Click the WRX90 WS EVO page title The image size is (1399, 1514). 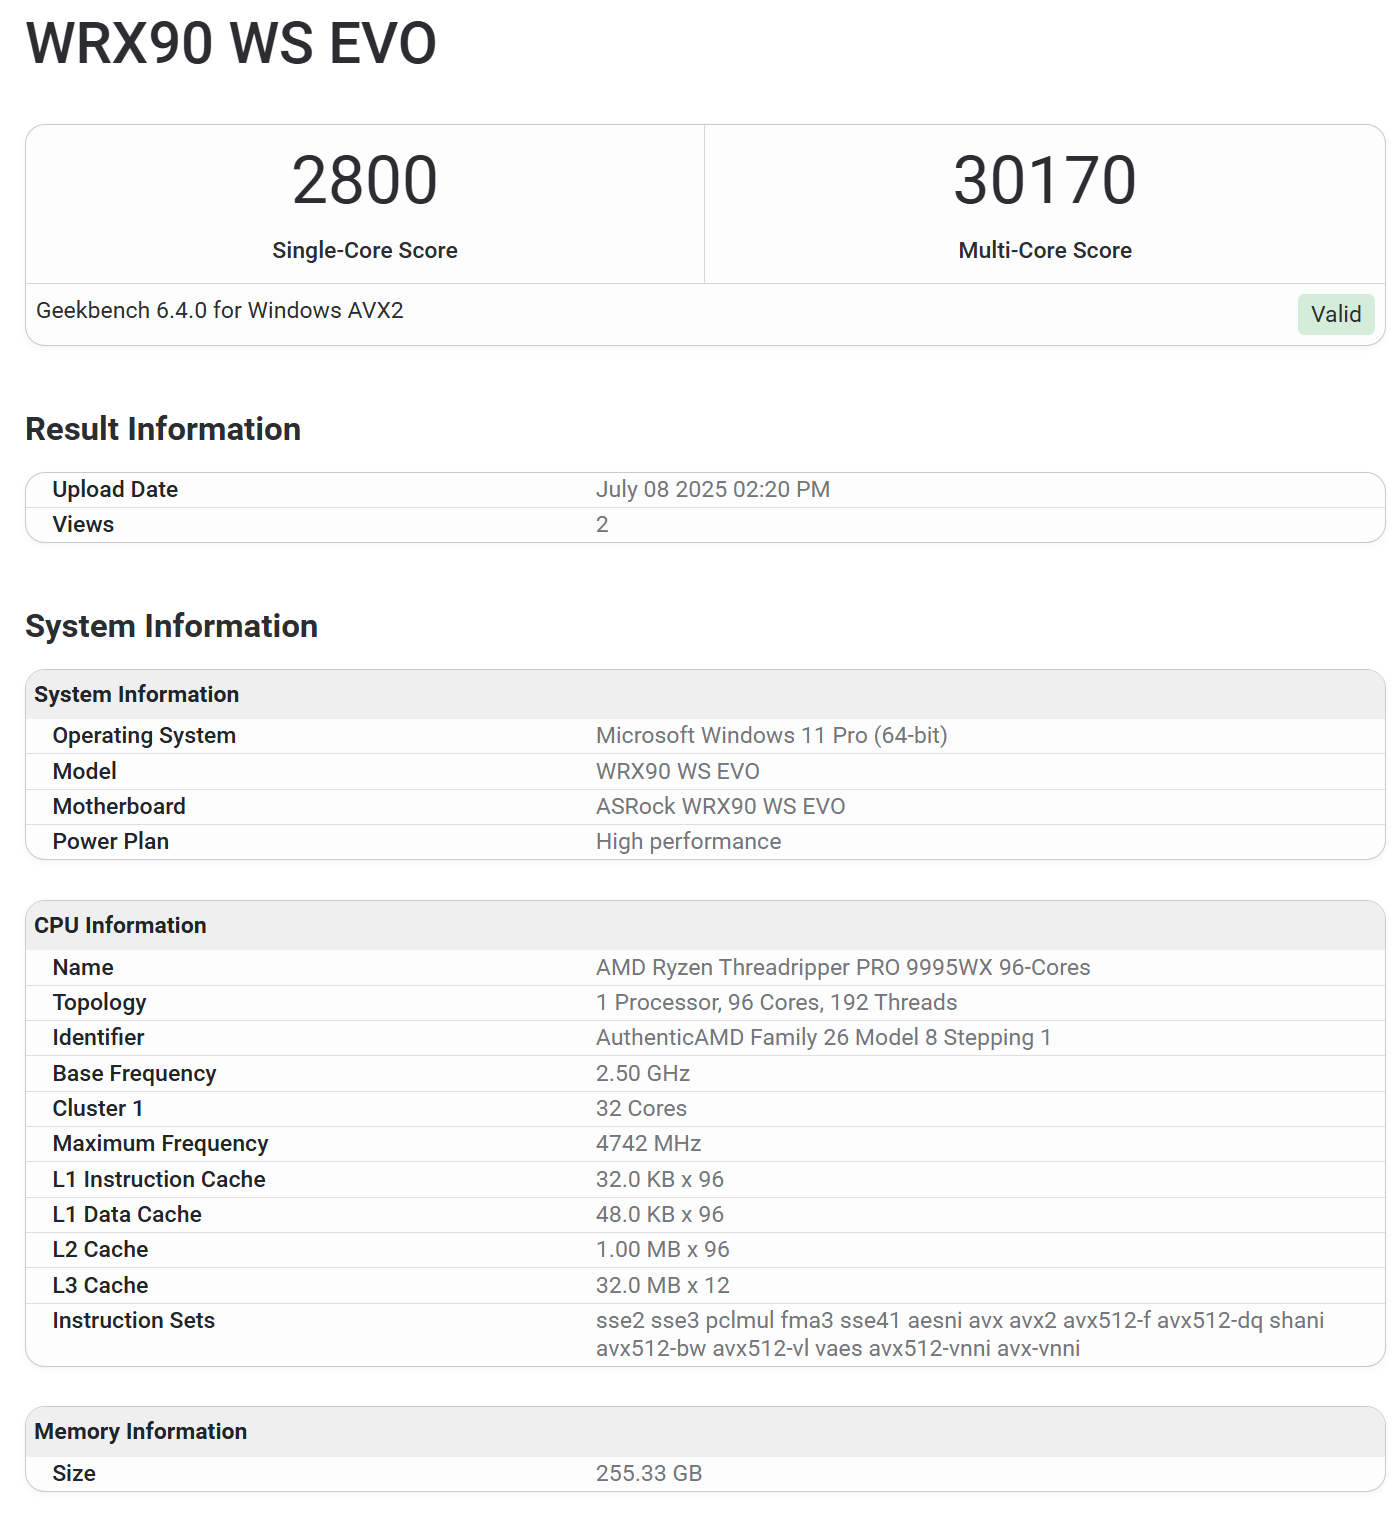pyautogui.click(x=231, y=44)
